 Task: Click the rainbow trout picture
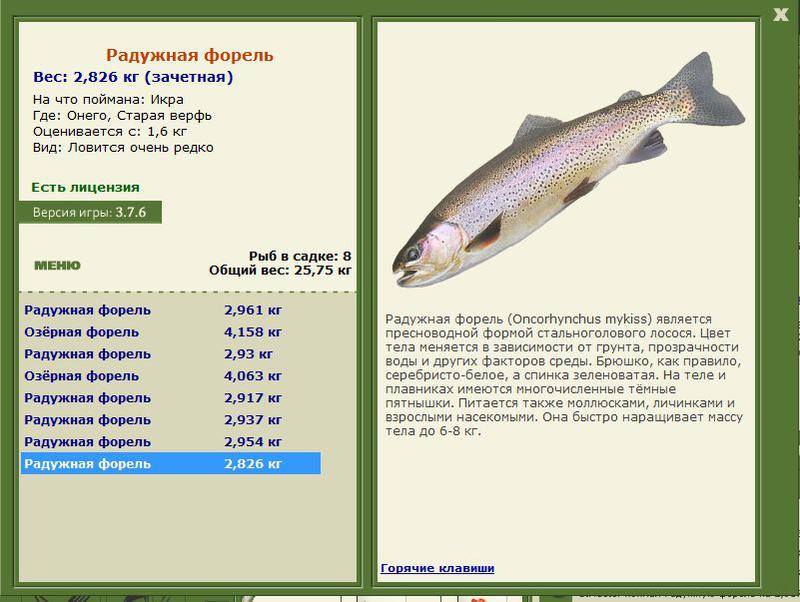click(568, 169)
